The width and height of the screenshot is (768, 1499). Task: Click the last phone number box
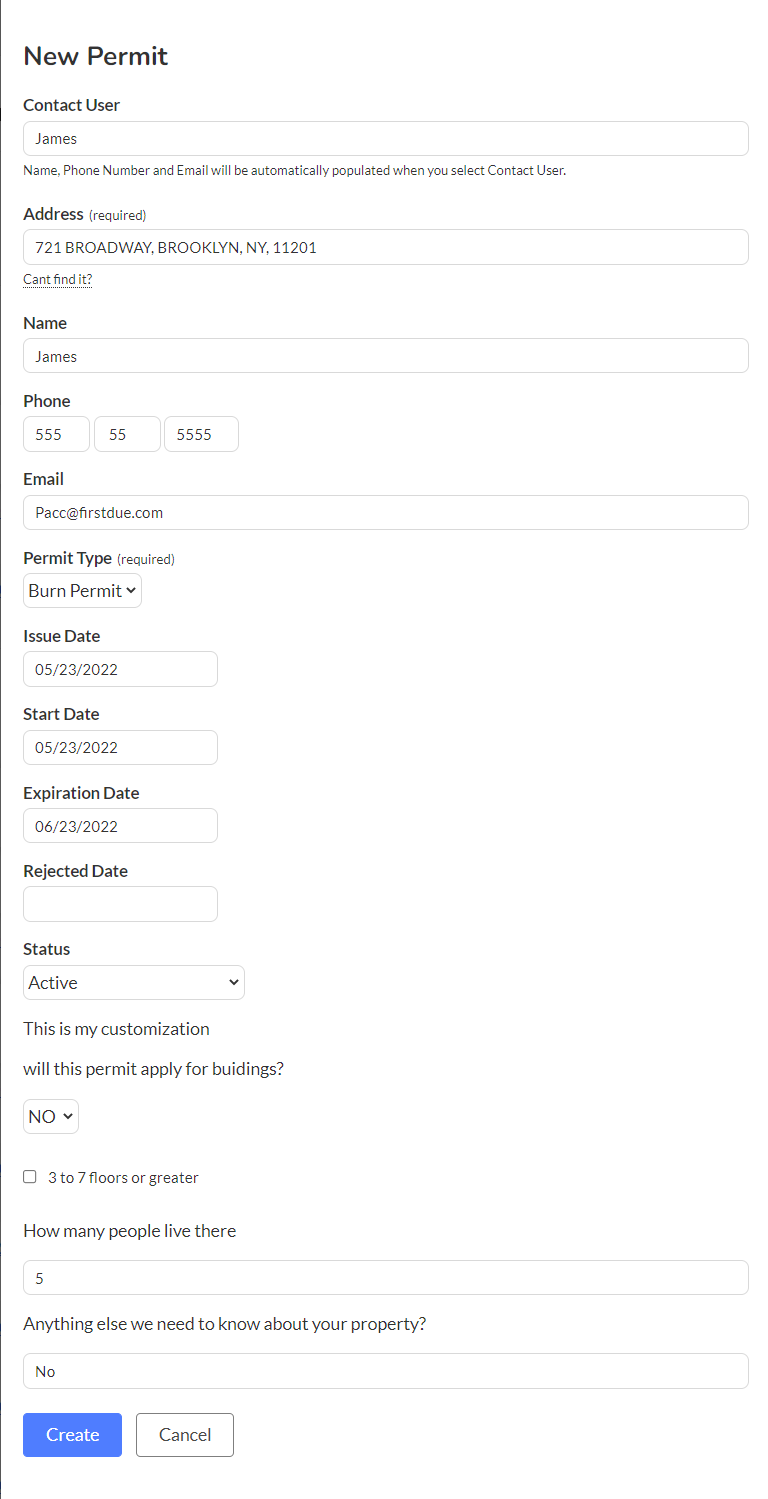point(201,434)
